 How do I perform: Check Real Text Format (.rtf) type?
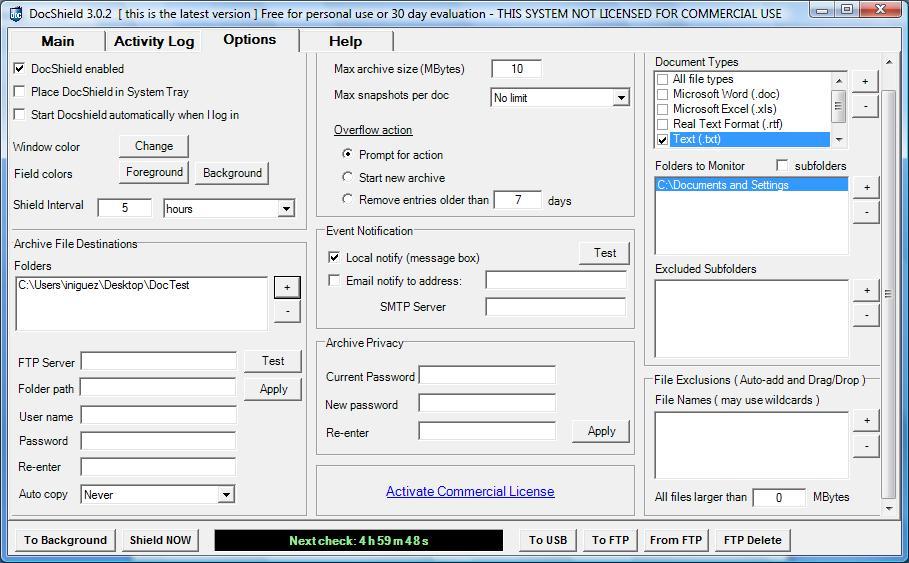click(x=663, y=124)
